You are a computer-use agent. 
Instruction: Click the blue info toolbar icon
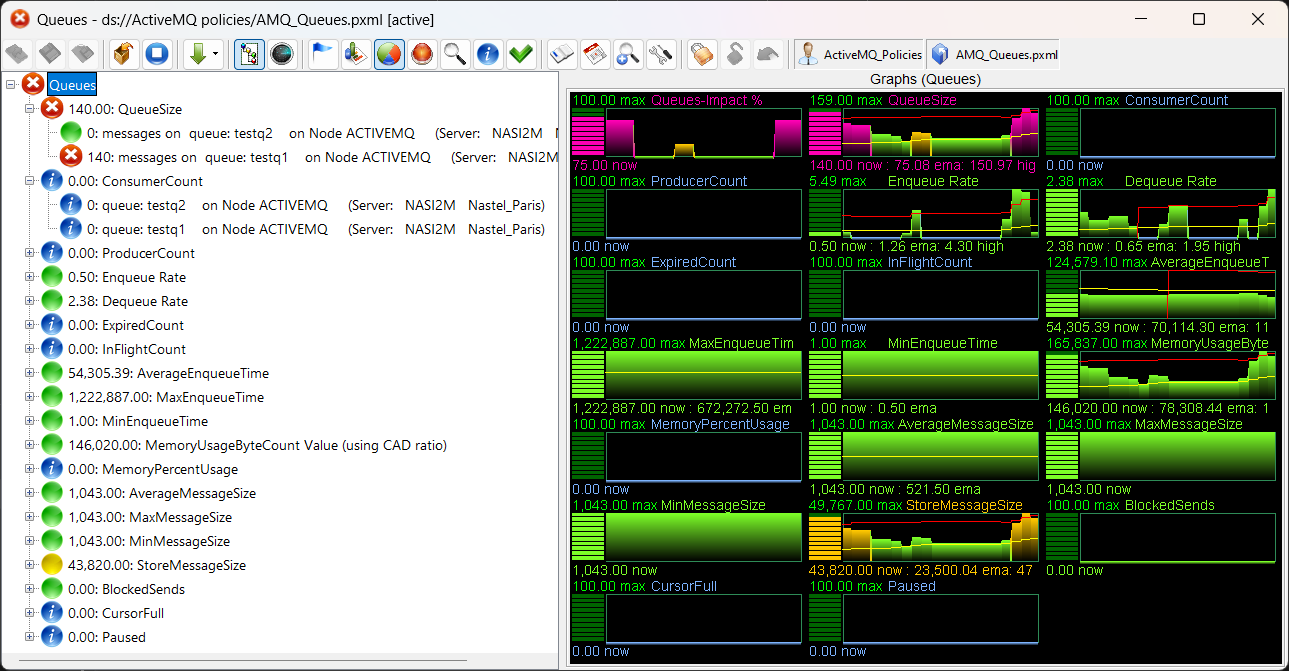click(487, 54)
